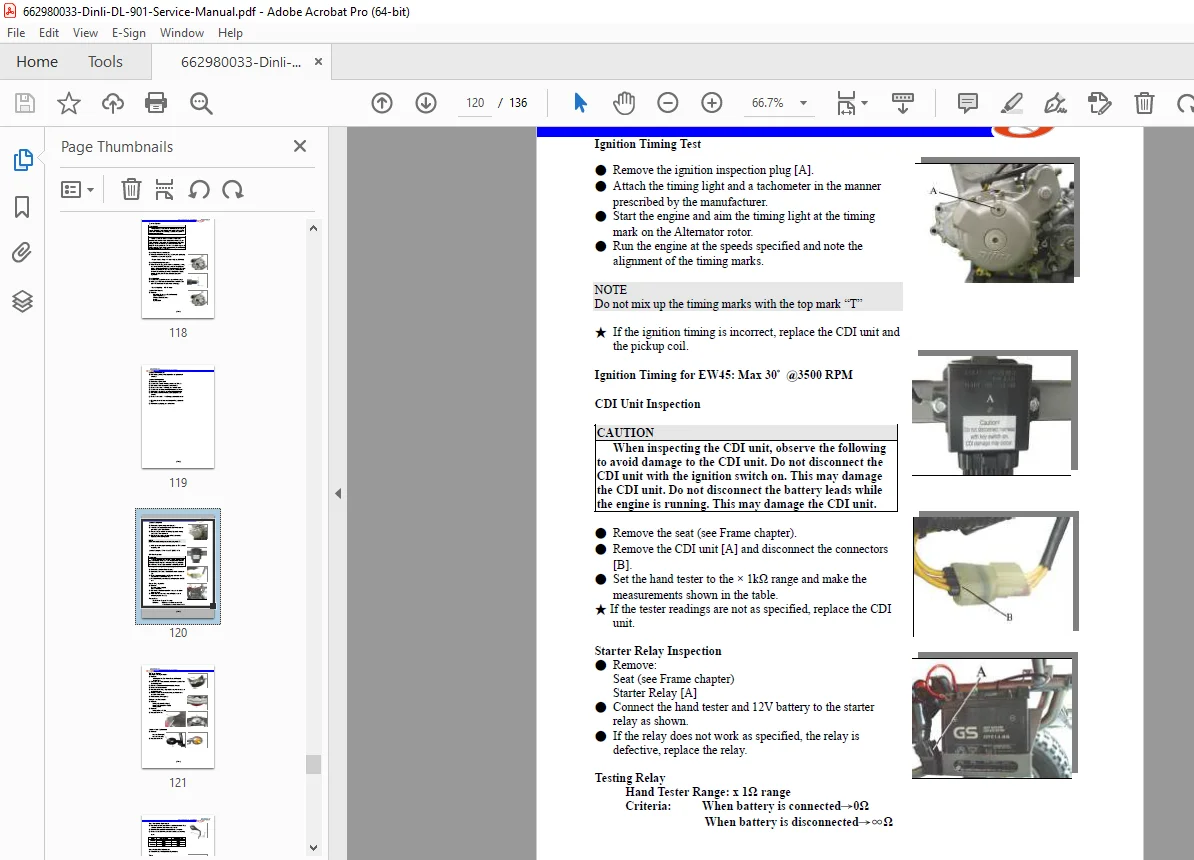Image resolution: width=1194 pixels, height=860 pixels.
Task: Switch to the Home tab
Action: click(x=37, y=62)
